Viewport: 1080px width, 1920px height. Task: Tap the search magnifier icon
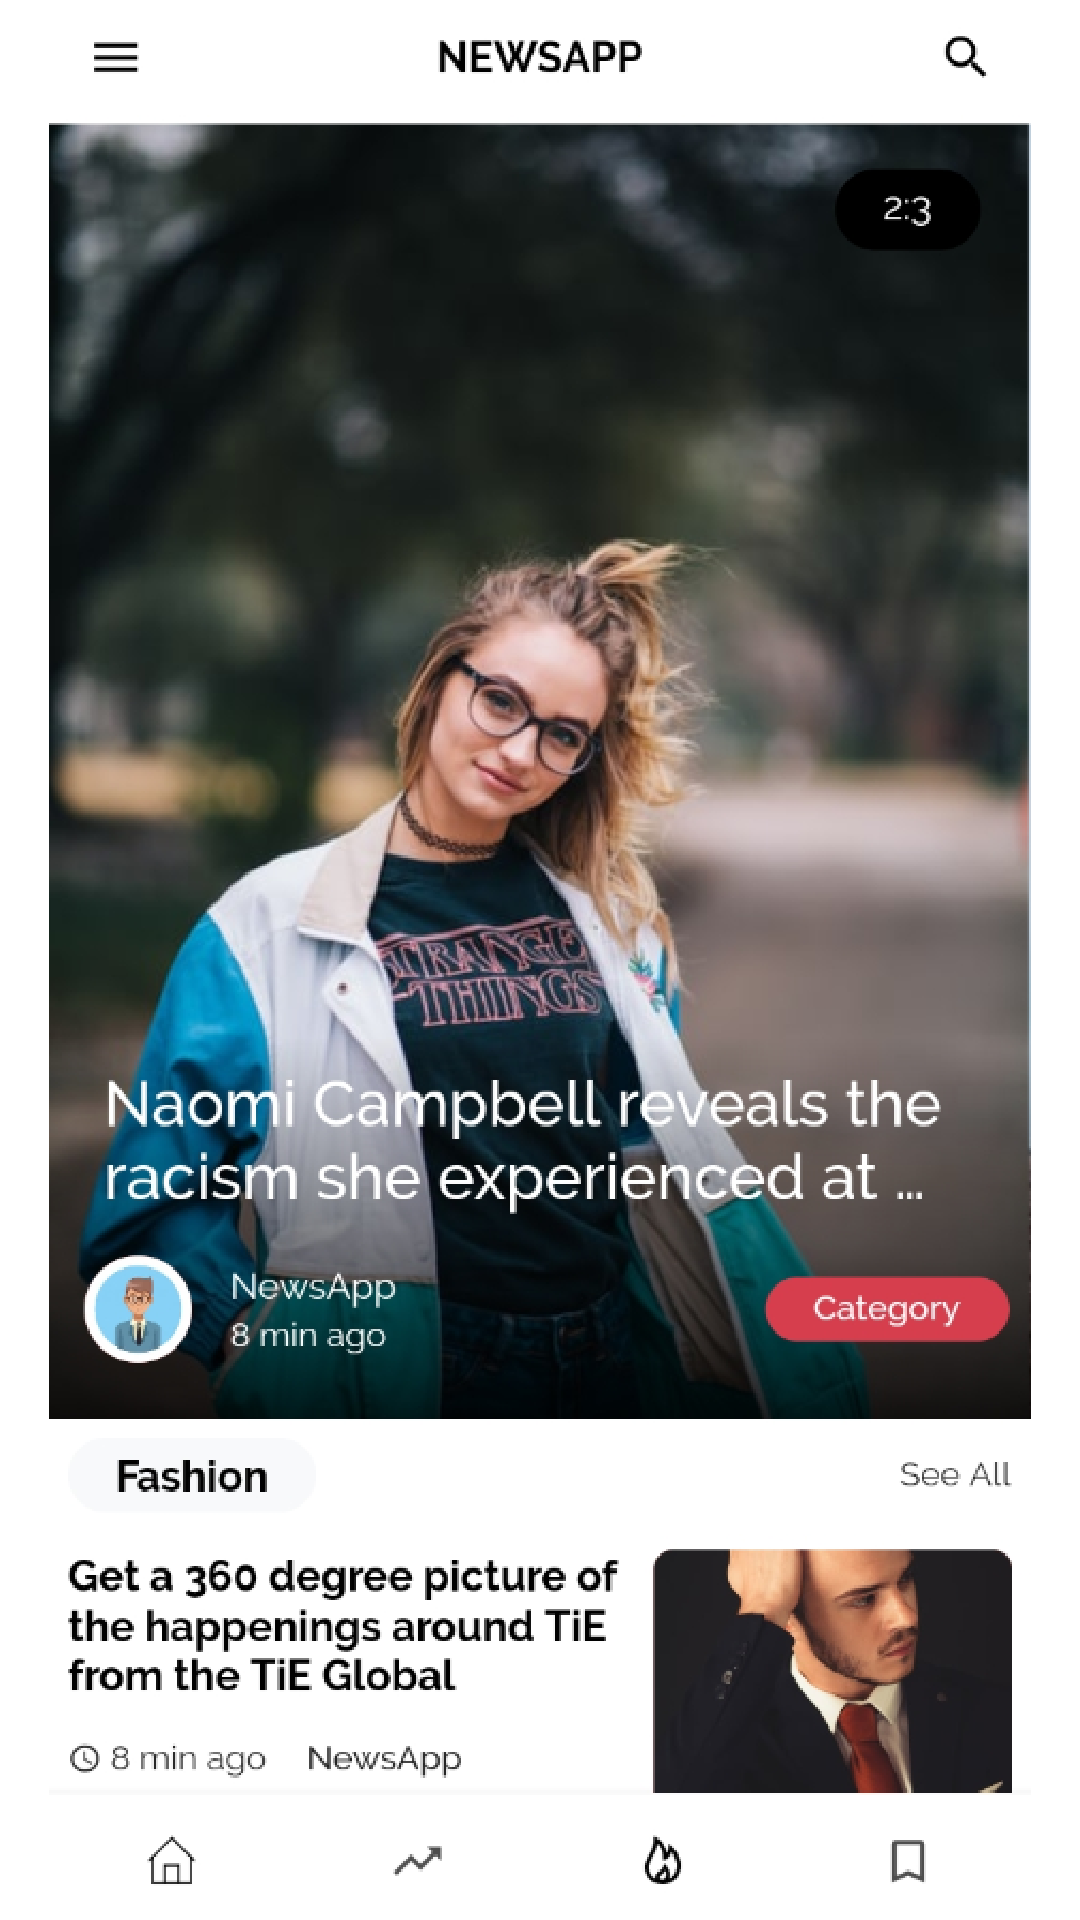[965, 57]
